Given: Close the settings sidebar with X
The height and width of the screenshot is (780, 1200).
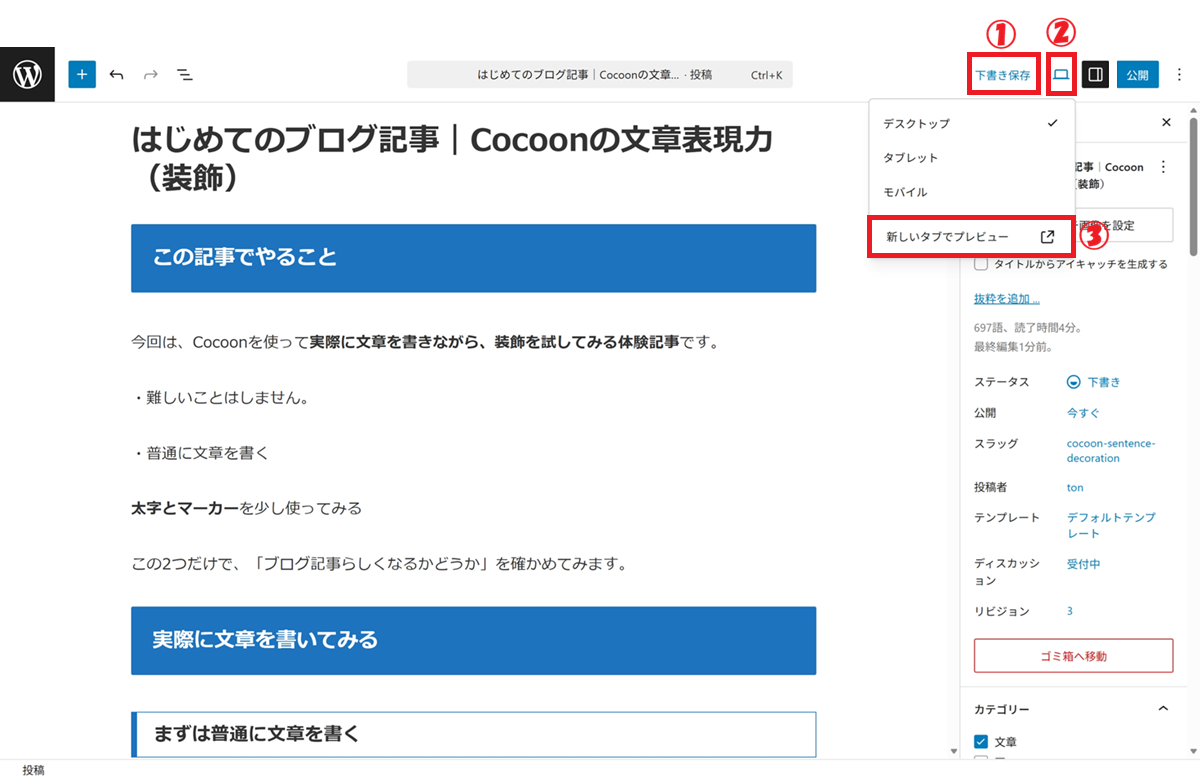Looking at the screenshot, I should click(1166, 122).
